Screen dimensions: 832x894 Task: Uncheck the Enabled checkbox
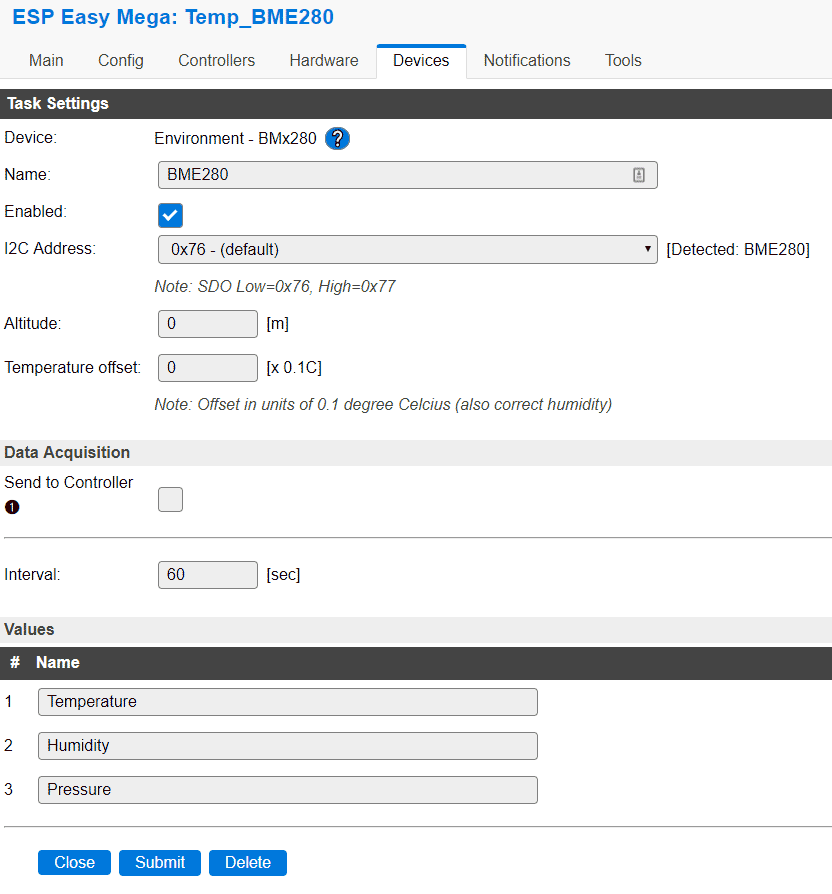coord(171,215)
